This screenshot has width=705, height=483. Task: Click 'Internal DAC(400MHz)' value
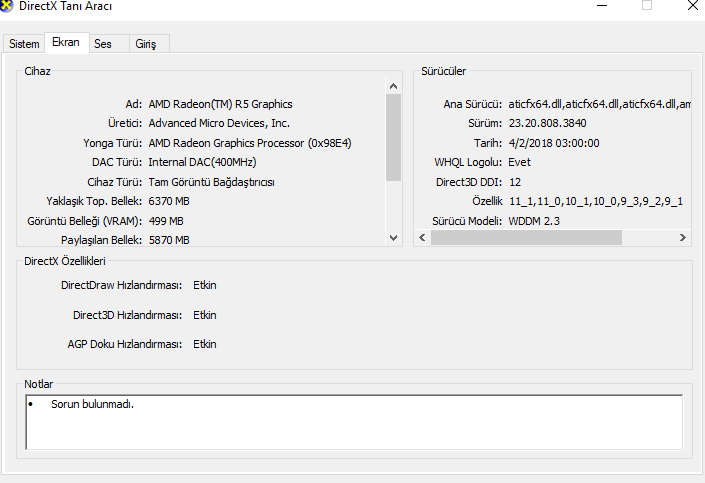click(x=202, y=162)
